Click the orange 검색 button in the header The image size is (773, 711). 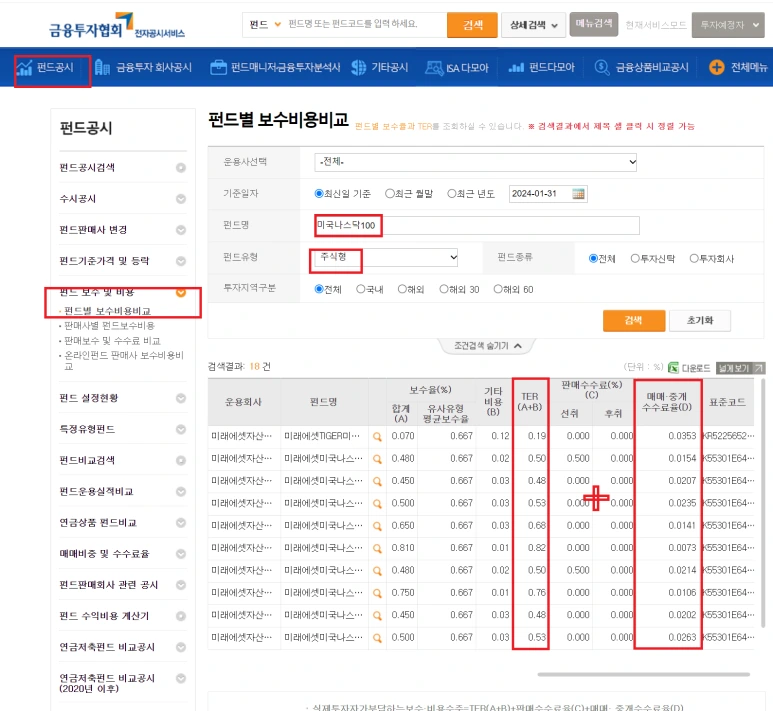(472, 25)
